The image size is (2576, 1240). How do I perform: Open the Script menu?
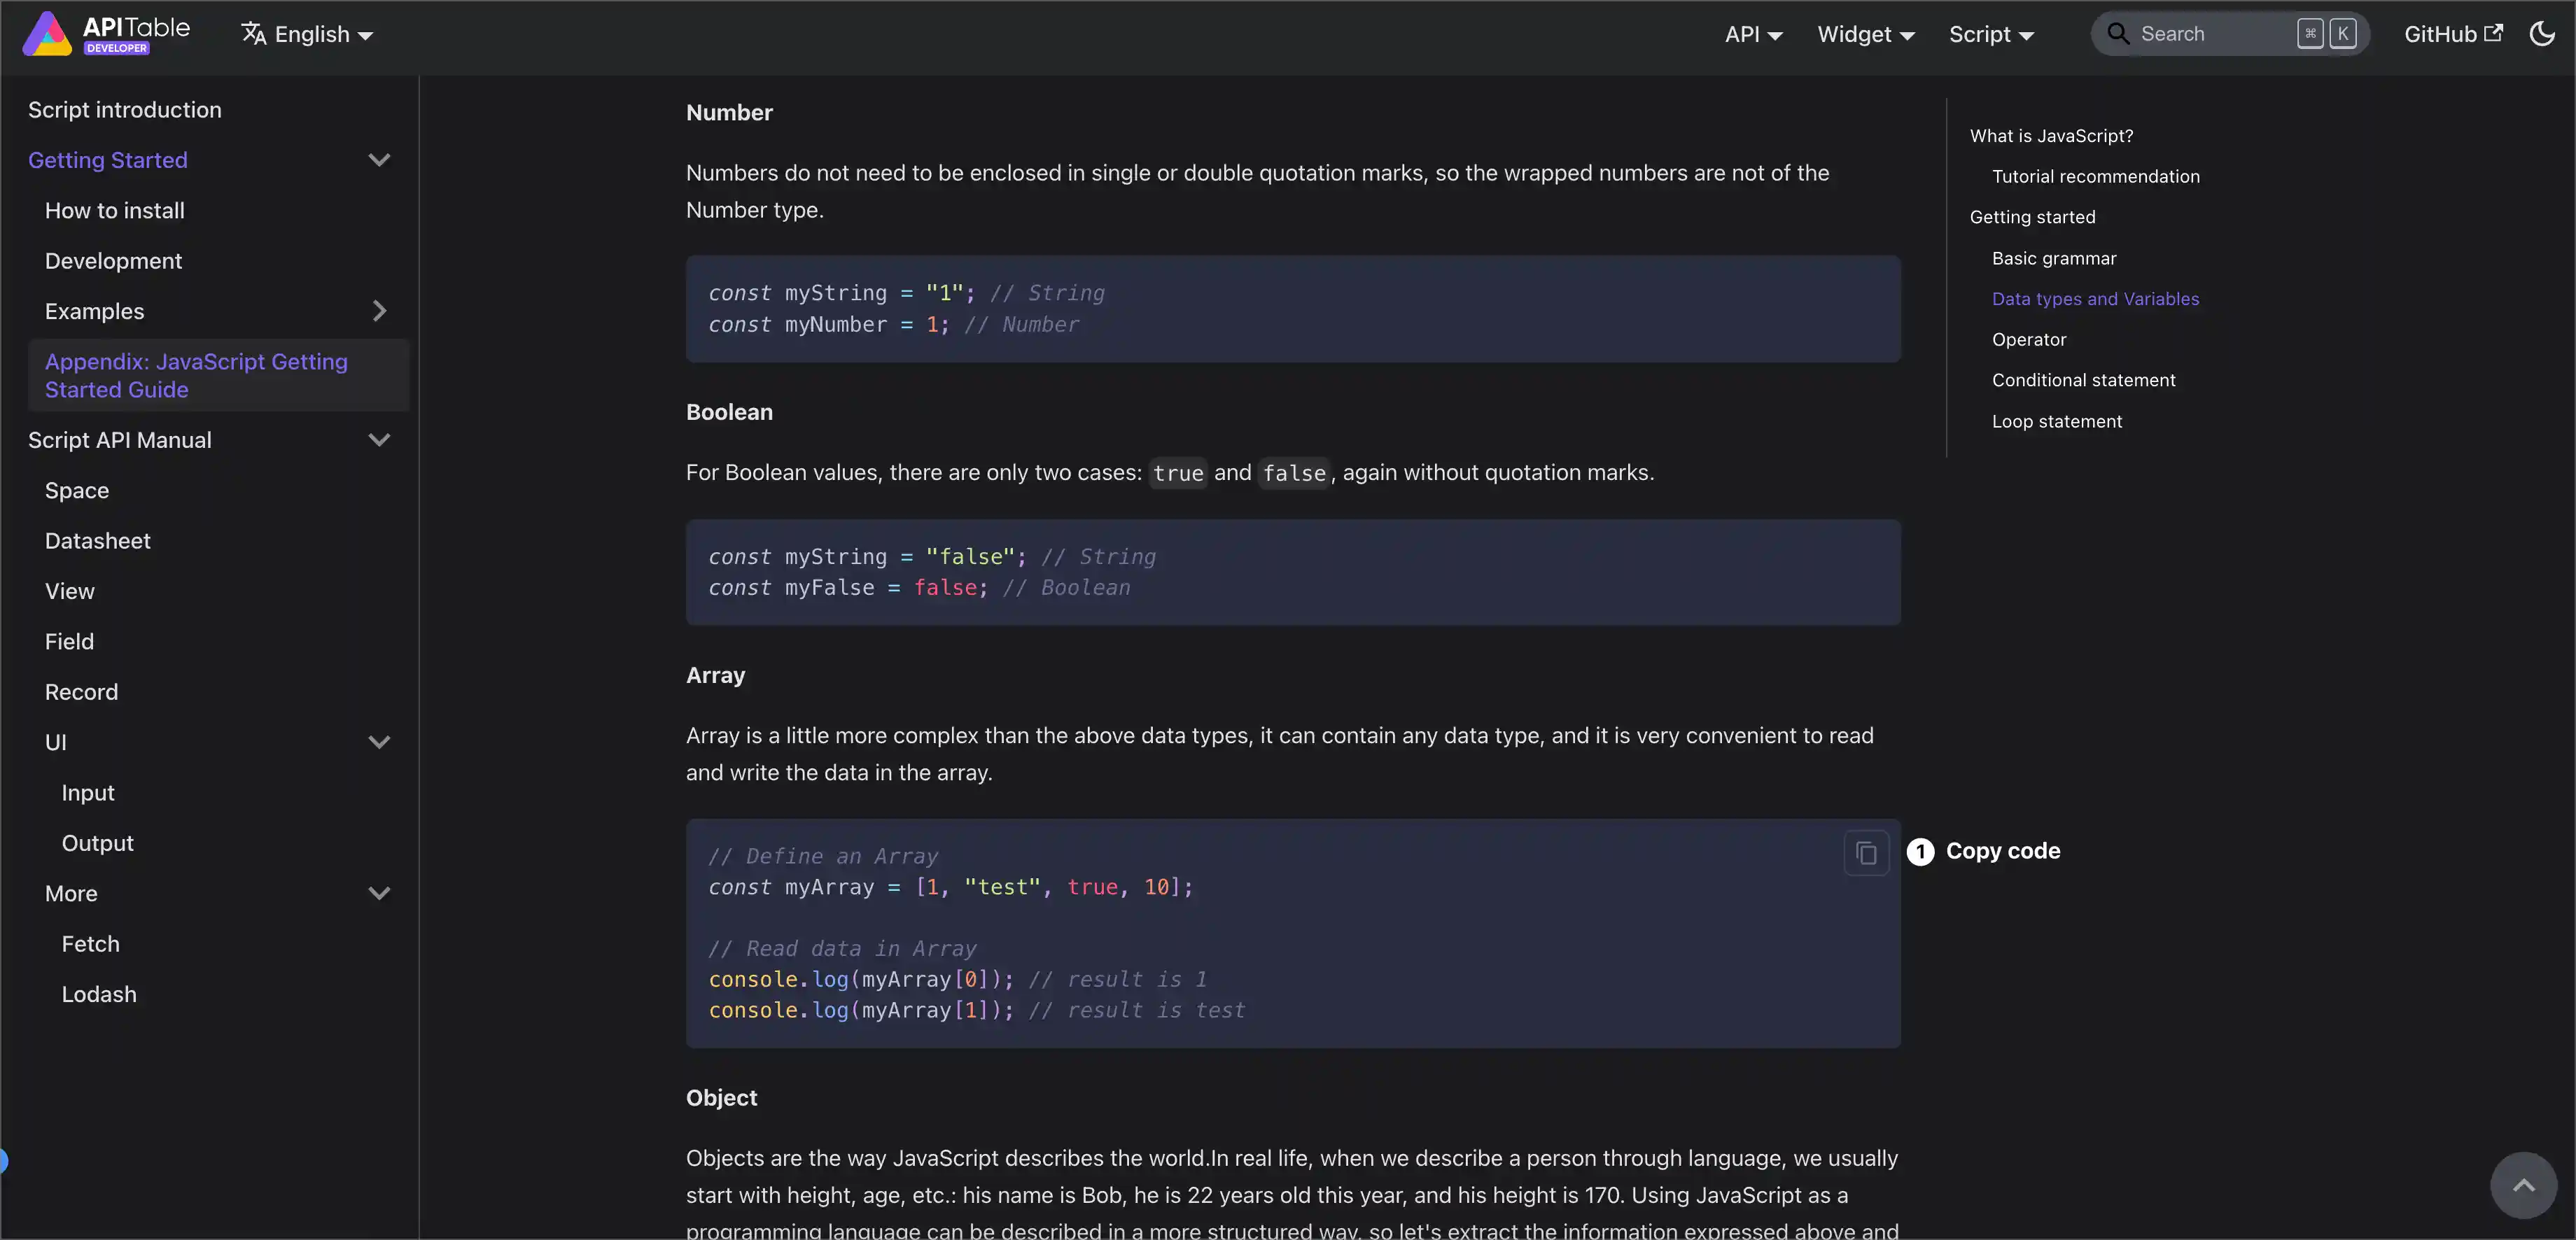[x=1990, y=33]
